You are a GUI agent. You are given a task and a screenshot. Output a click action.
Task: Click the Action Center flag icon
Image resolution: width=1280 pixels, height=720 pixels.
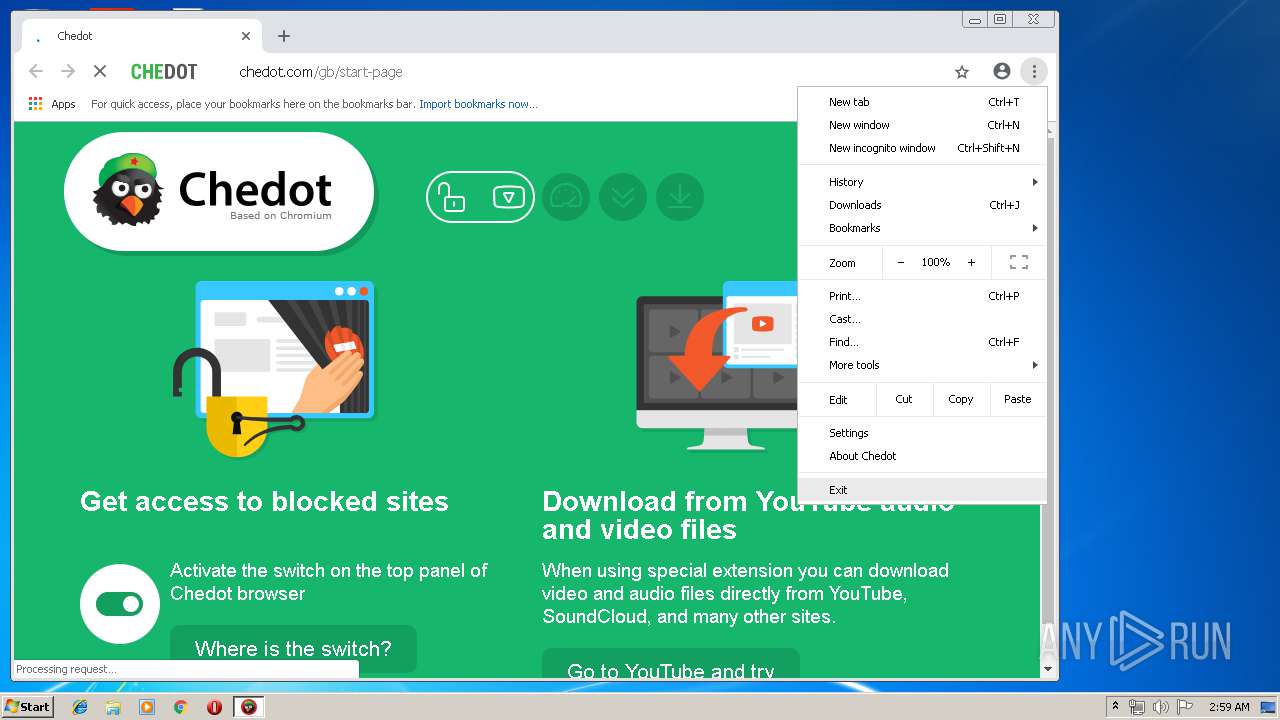click(1186, 707)
